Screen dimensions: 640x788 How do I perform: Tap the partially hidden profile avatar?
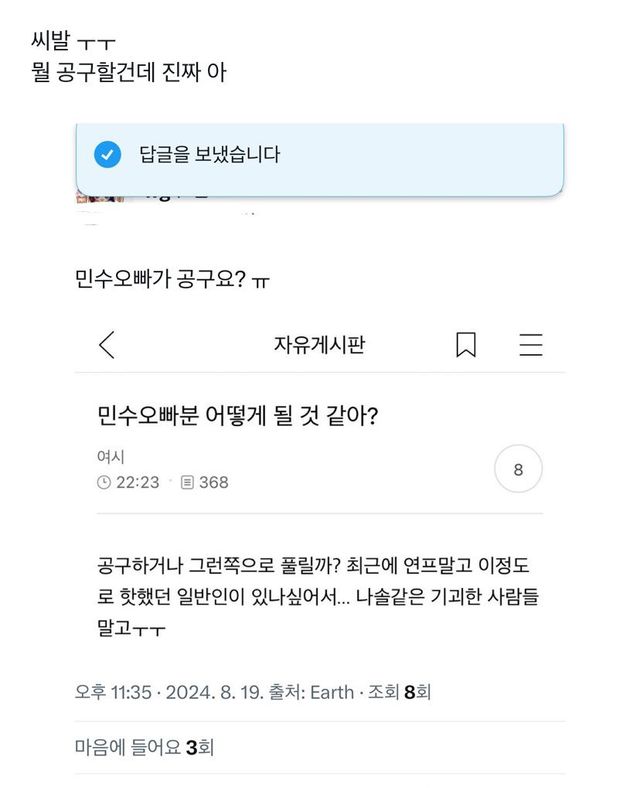(100, 193)
